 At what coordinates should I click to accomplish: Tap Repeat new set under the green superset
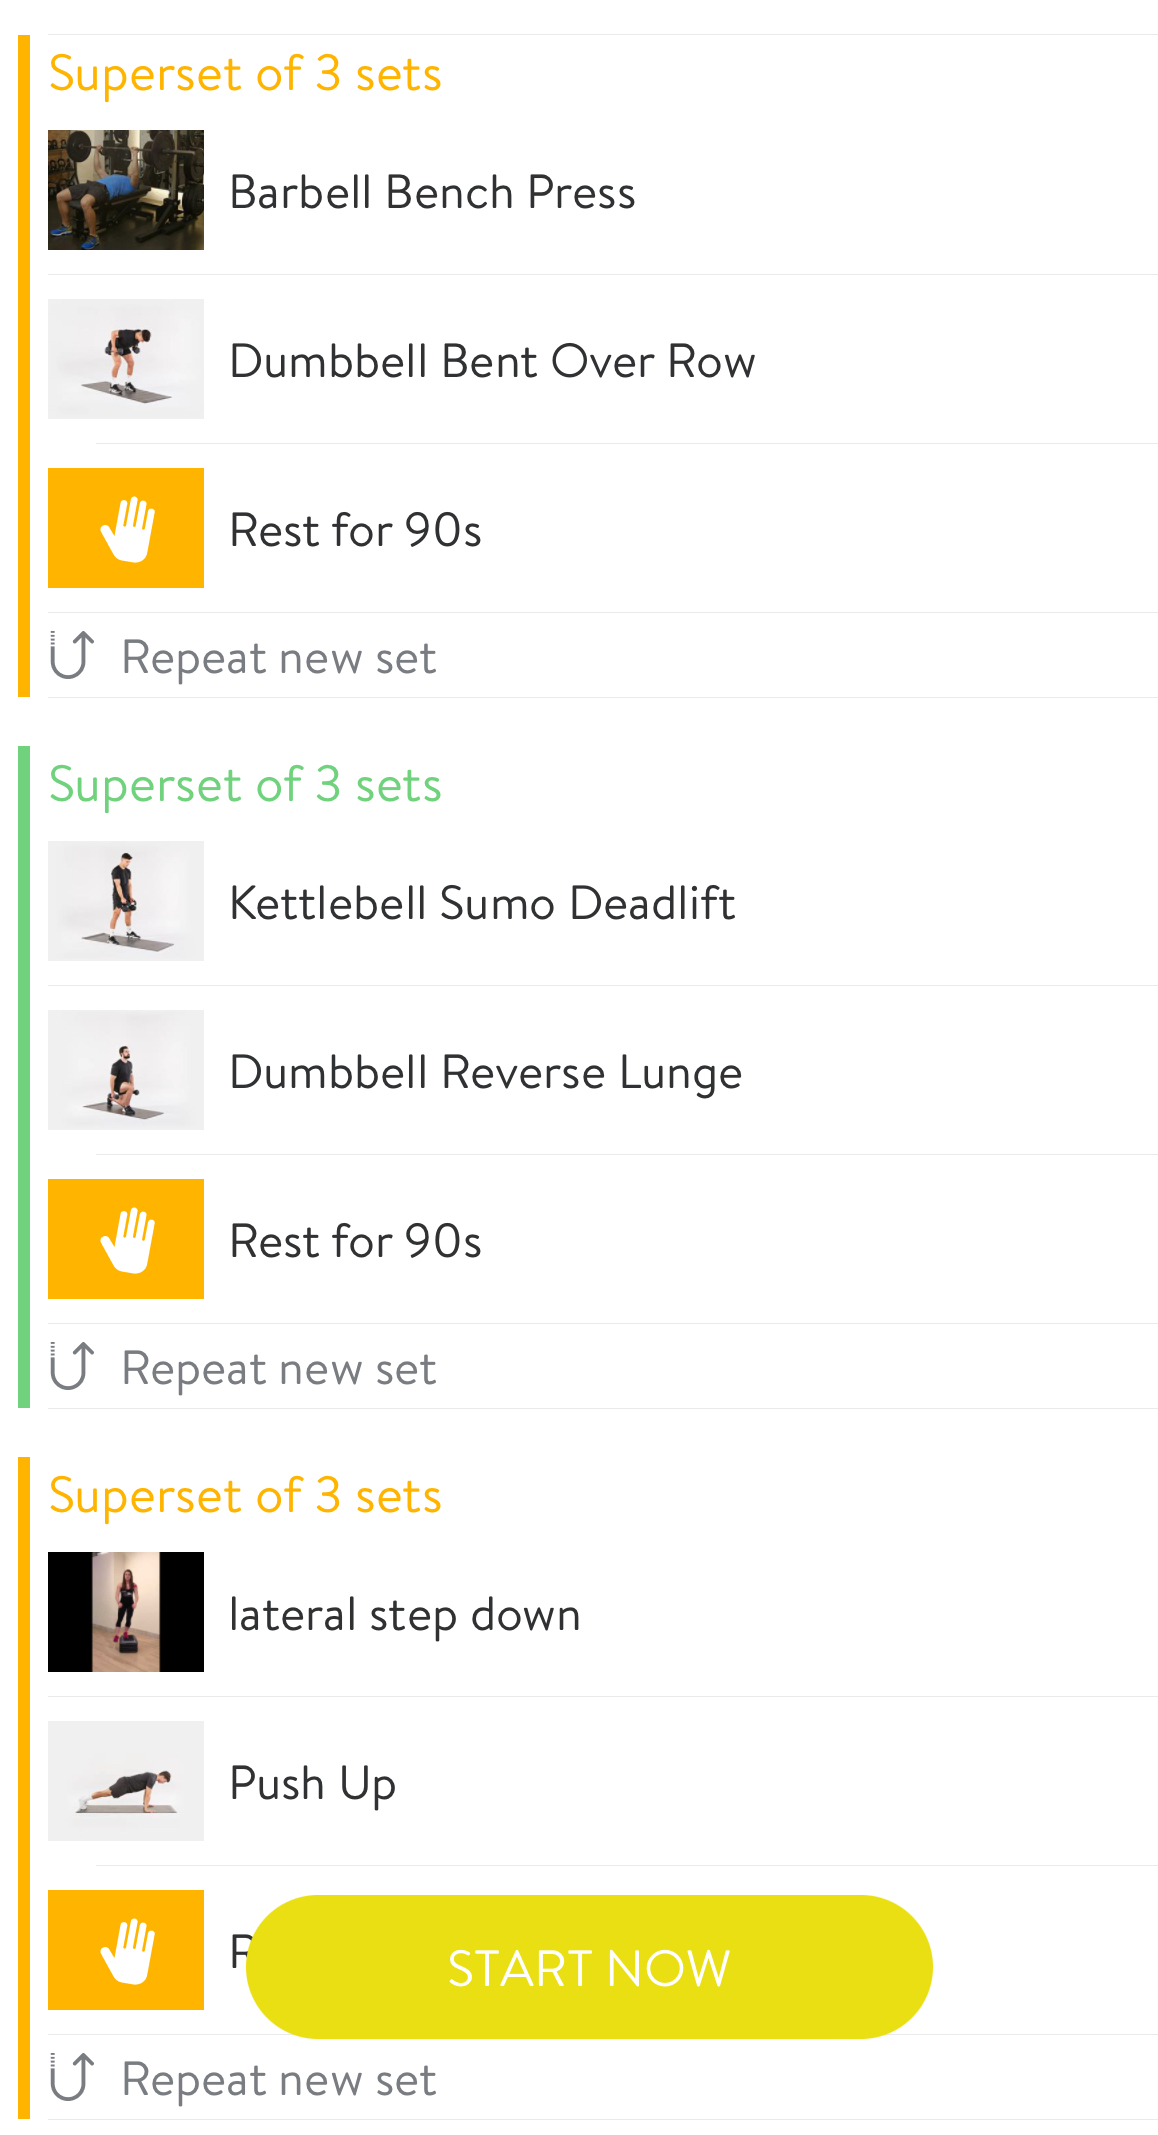279,1369
